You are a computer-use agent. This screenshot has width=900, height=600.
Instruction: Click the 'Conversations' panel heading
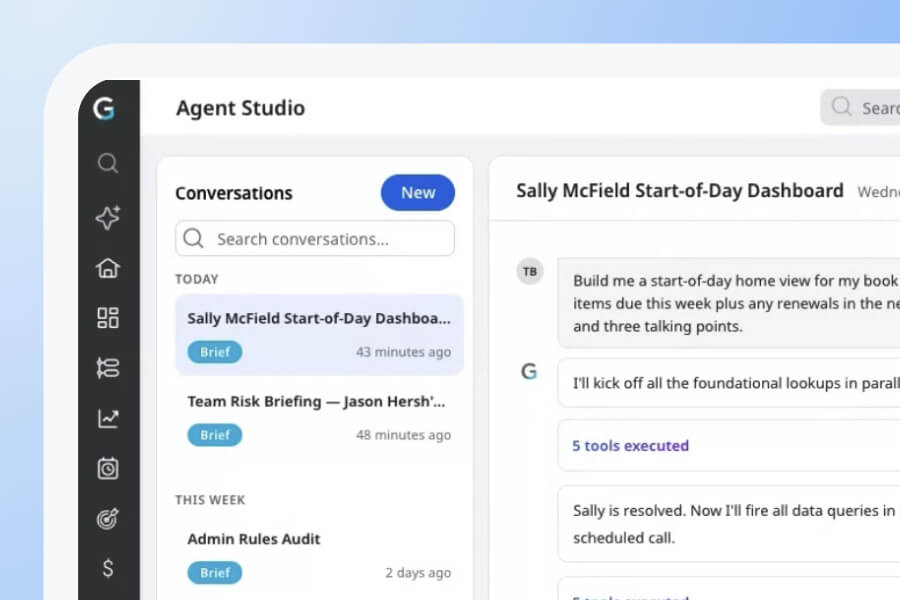234,193
